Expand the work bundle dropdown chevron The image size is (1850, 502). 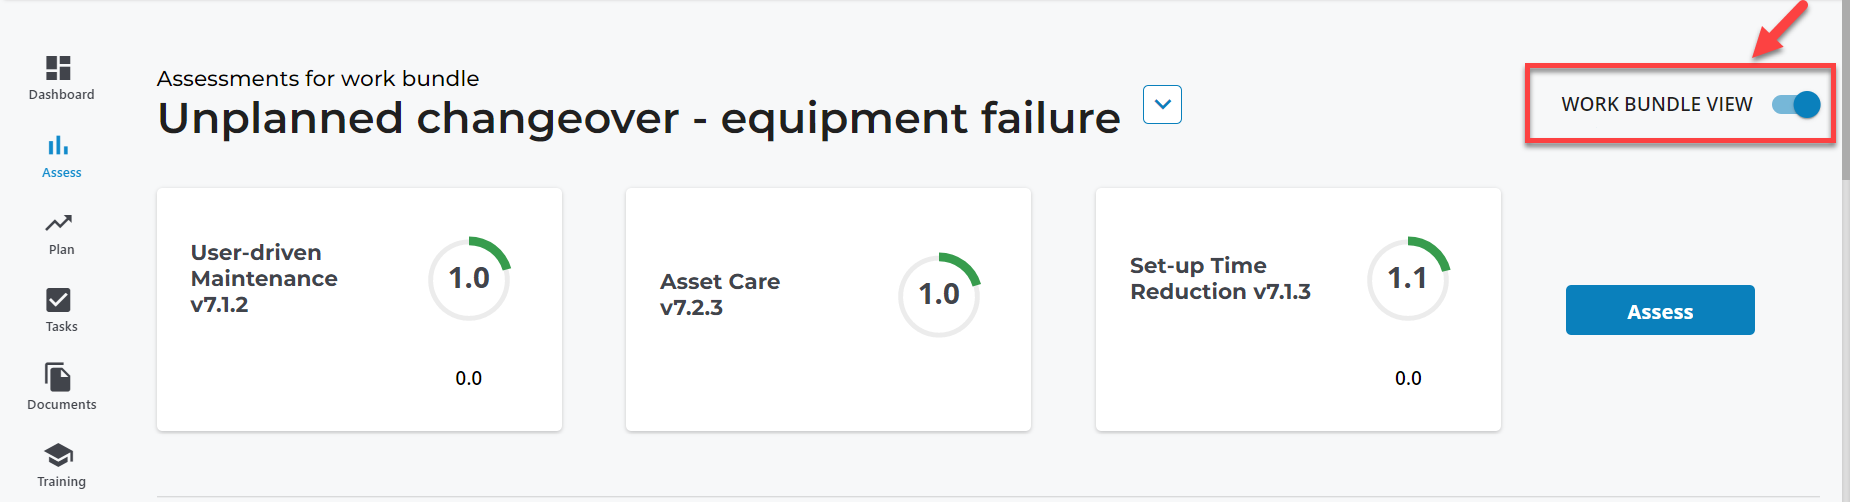point(1162,104)
